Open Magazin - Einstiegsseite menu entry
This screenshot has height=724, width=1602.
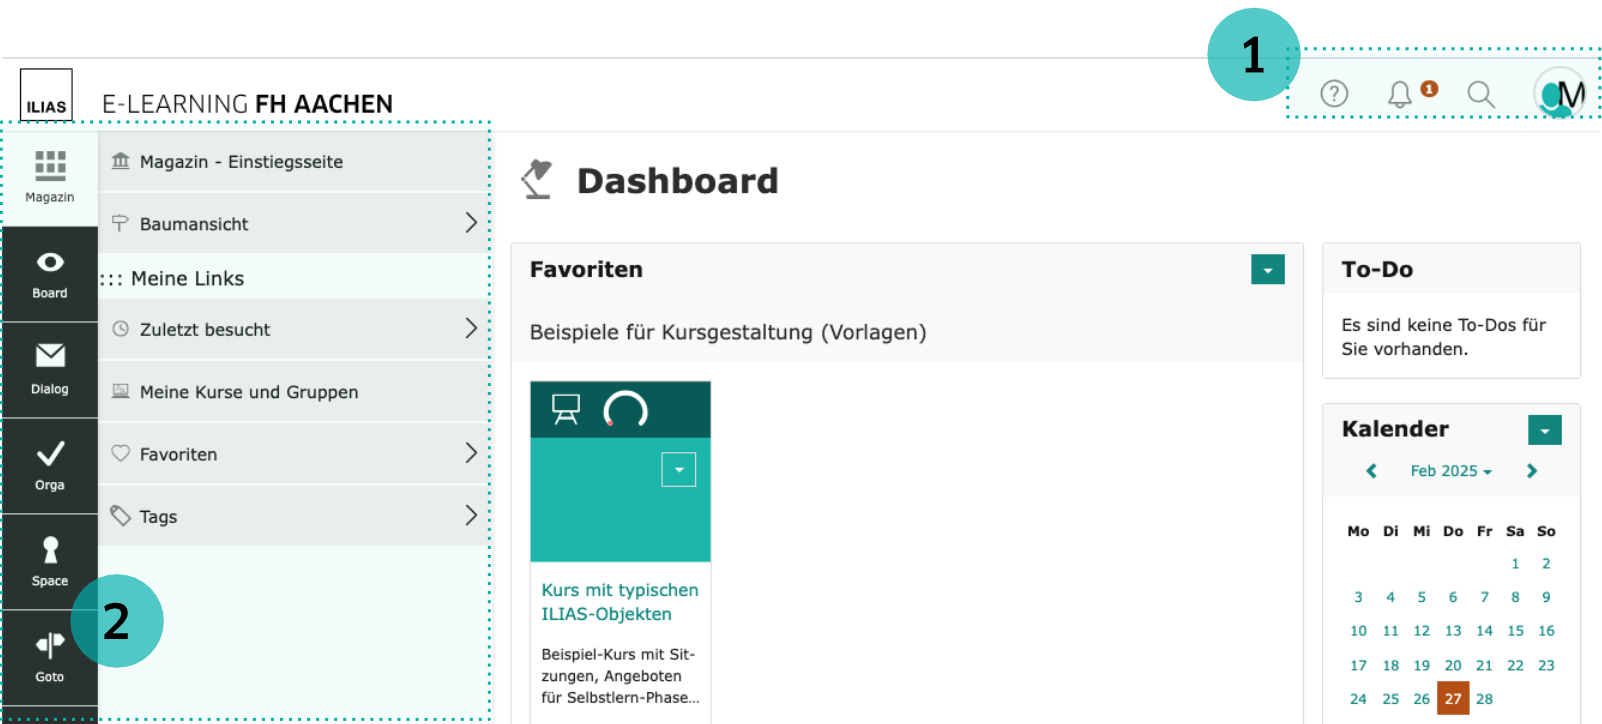pyautogui.click(x=241, y=162)
